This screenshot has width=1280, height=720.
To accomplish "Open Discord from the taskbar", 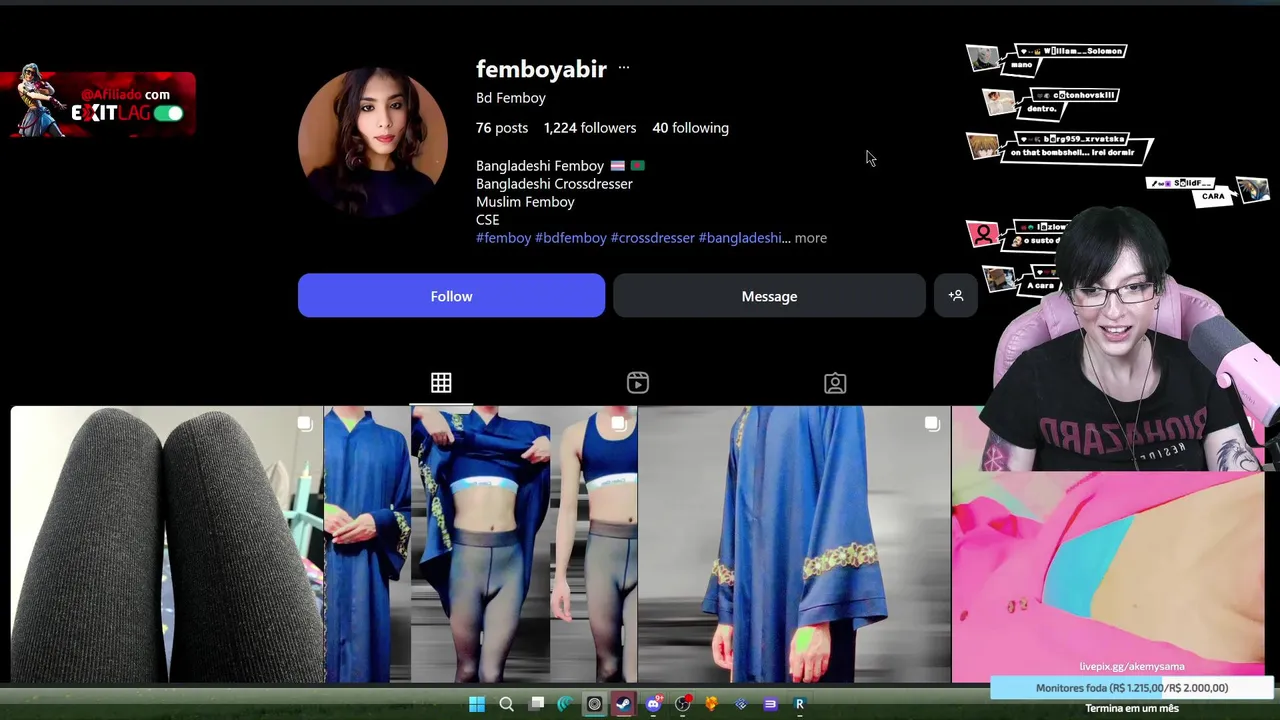I will tap(653, 704).
